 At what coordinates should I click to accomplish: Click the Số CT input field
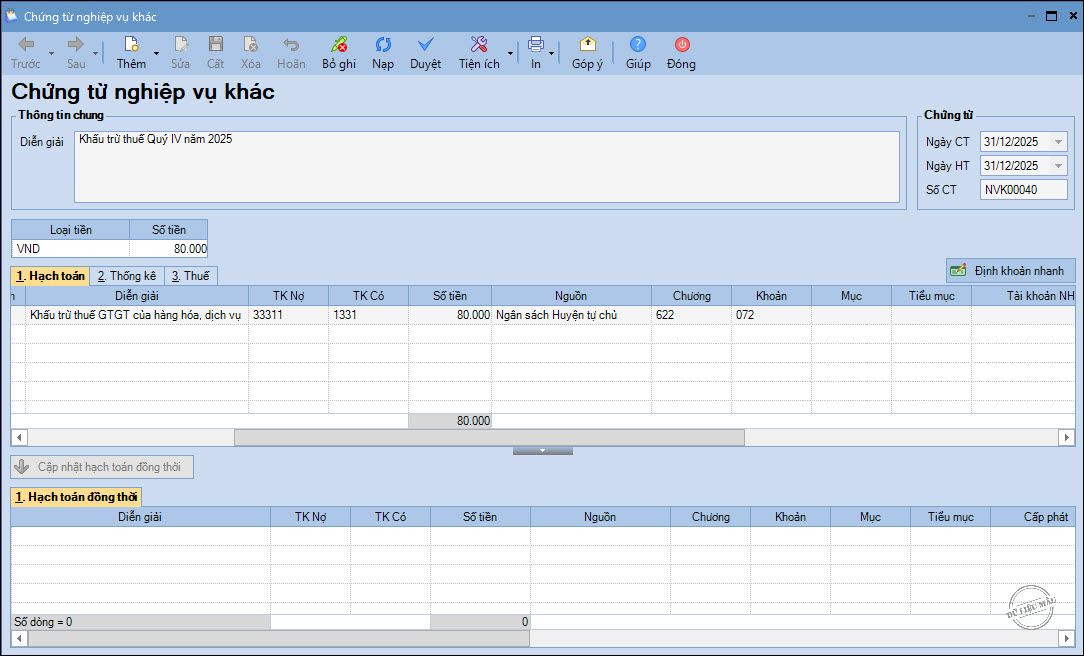point(1023,190)
